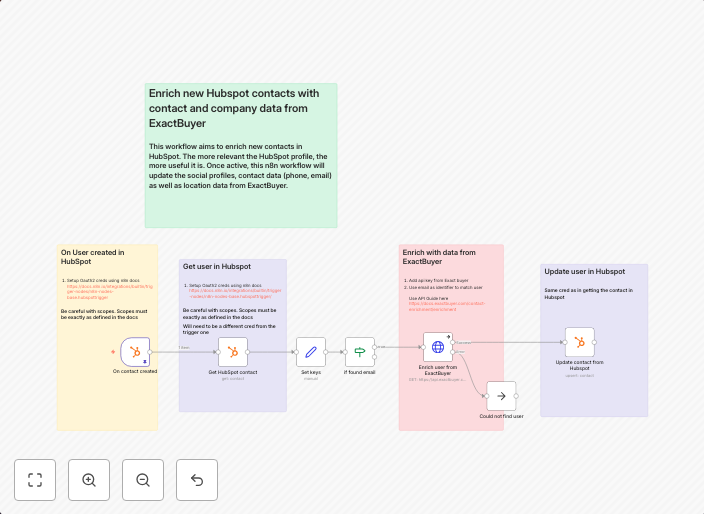Select the Get HubSpot contact node
The image size is (704, 514).
coord(233,352)
